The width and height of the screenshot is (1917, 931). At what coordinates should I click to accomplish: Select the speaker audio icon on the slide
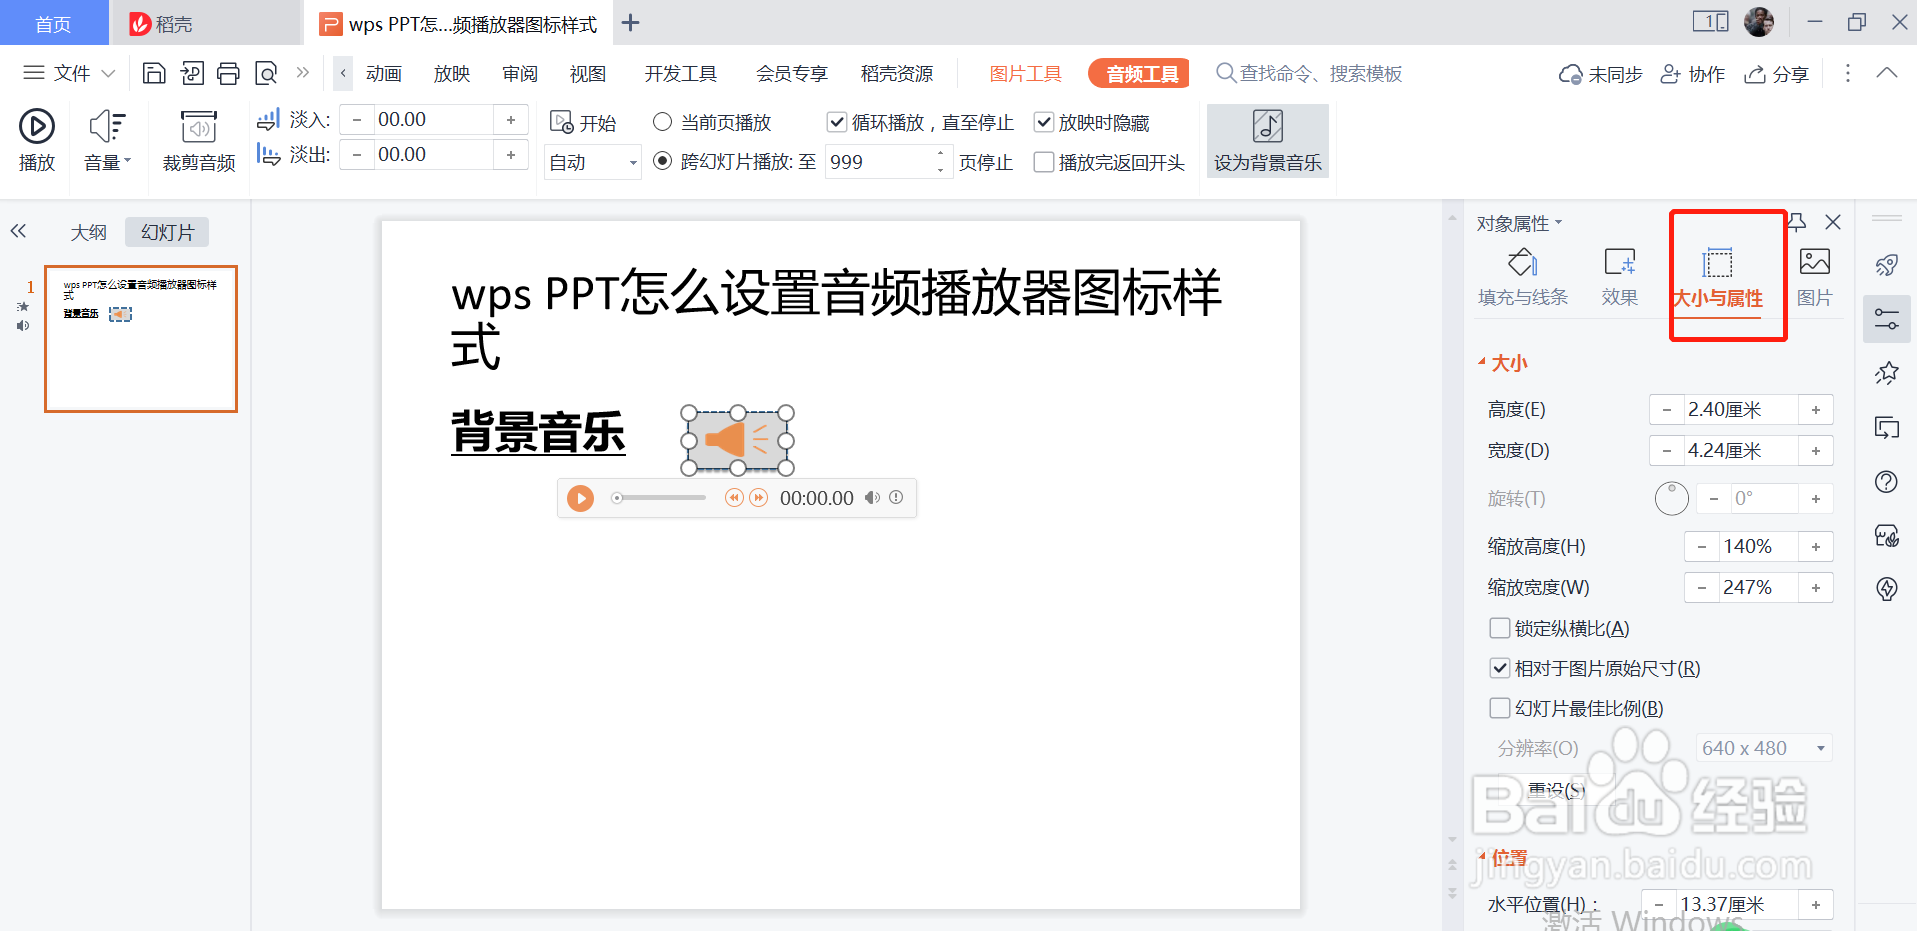(737, 440)
